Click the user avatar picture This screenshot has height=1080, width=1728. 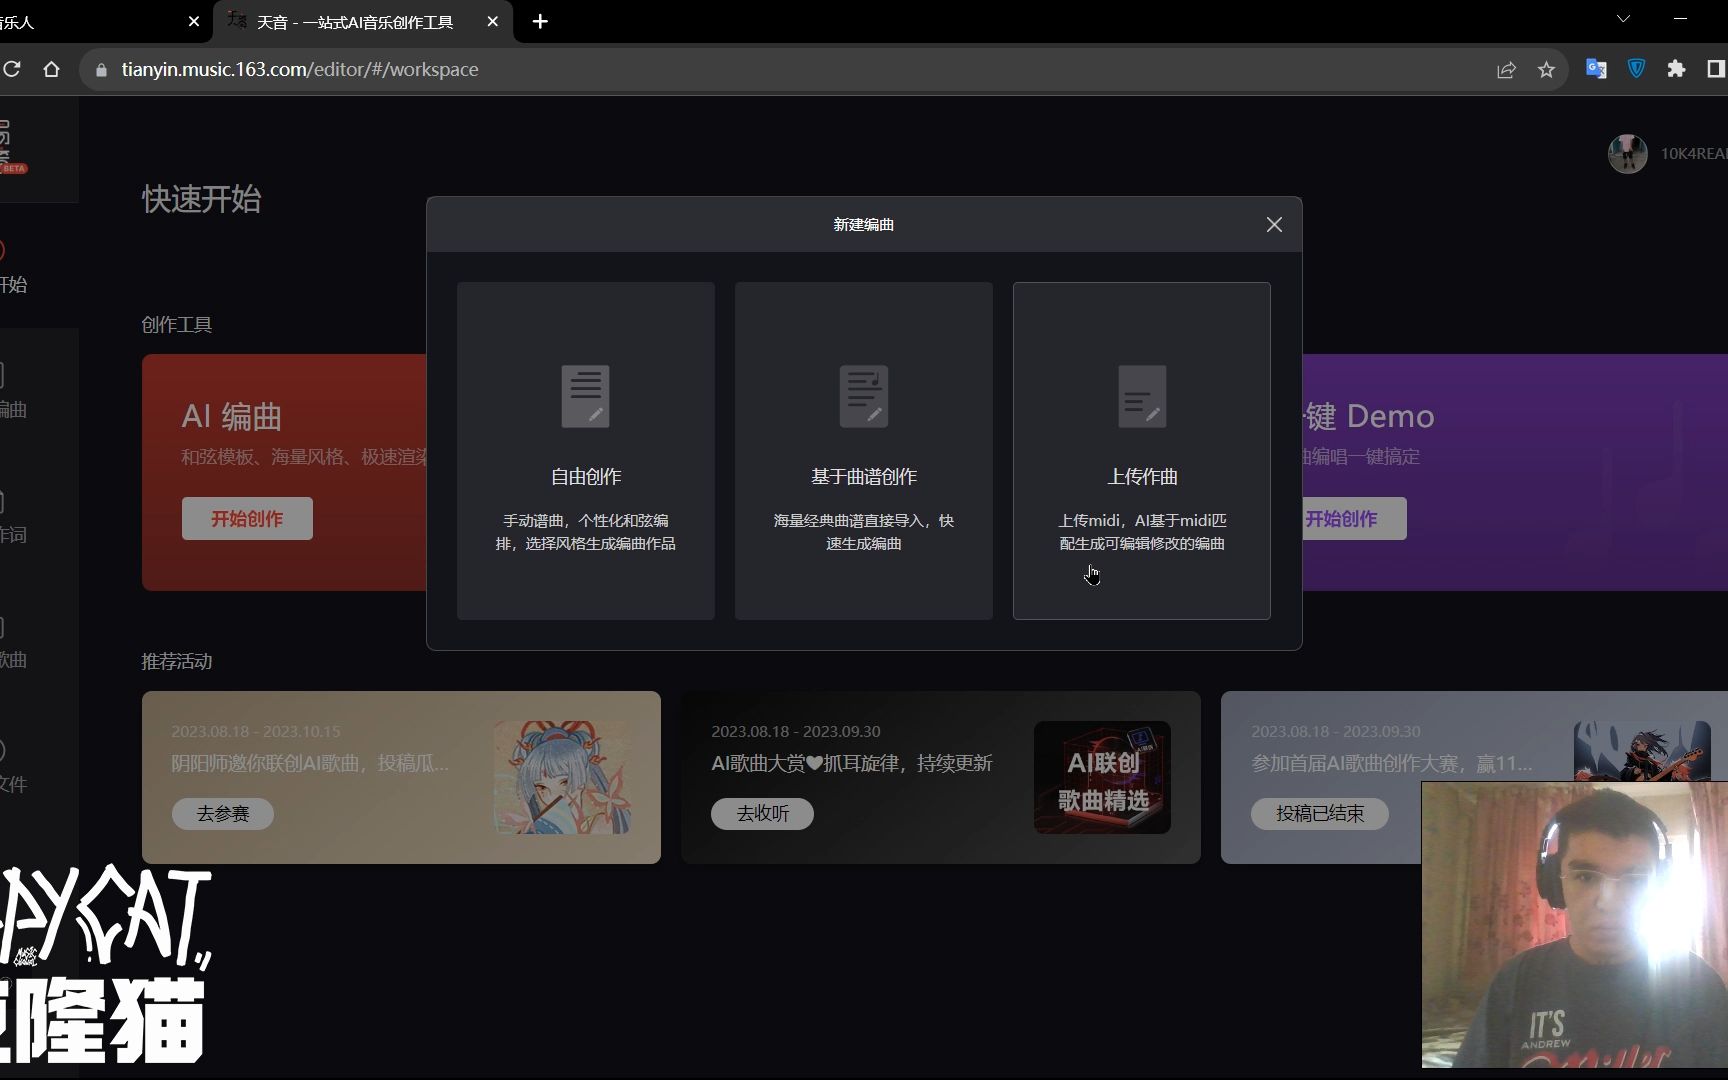coord(1627,153)
